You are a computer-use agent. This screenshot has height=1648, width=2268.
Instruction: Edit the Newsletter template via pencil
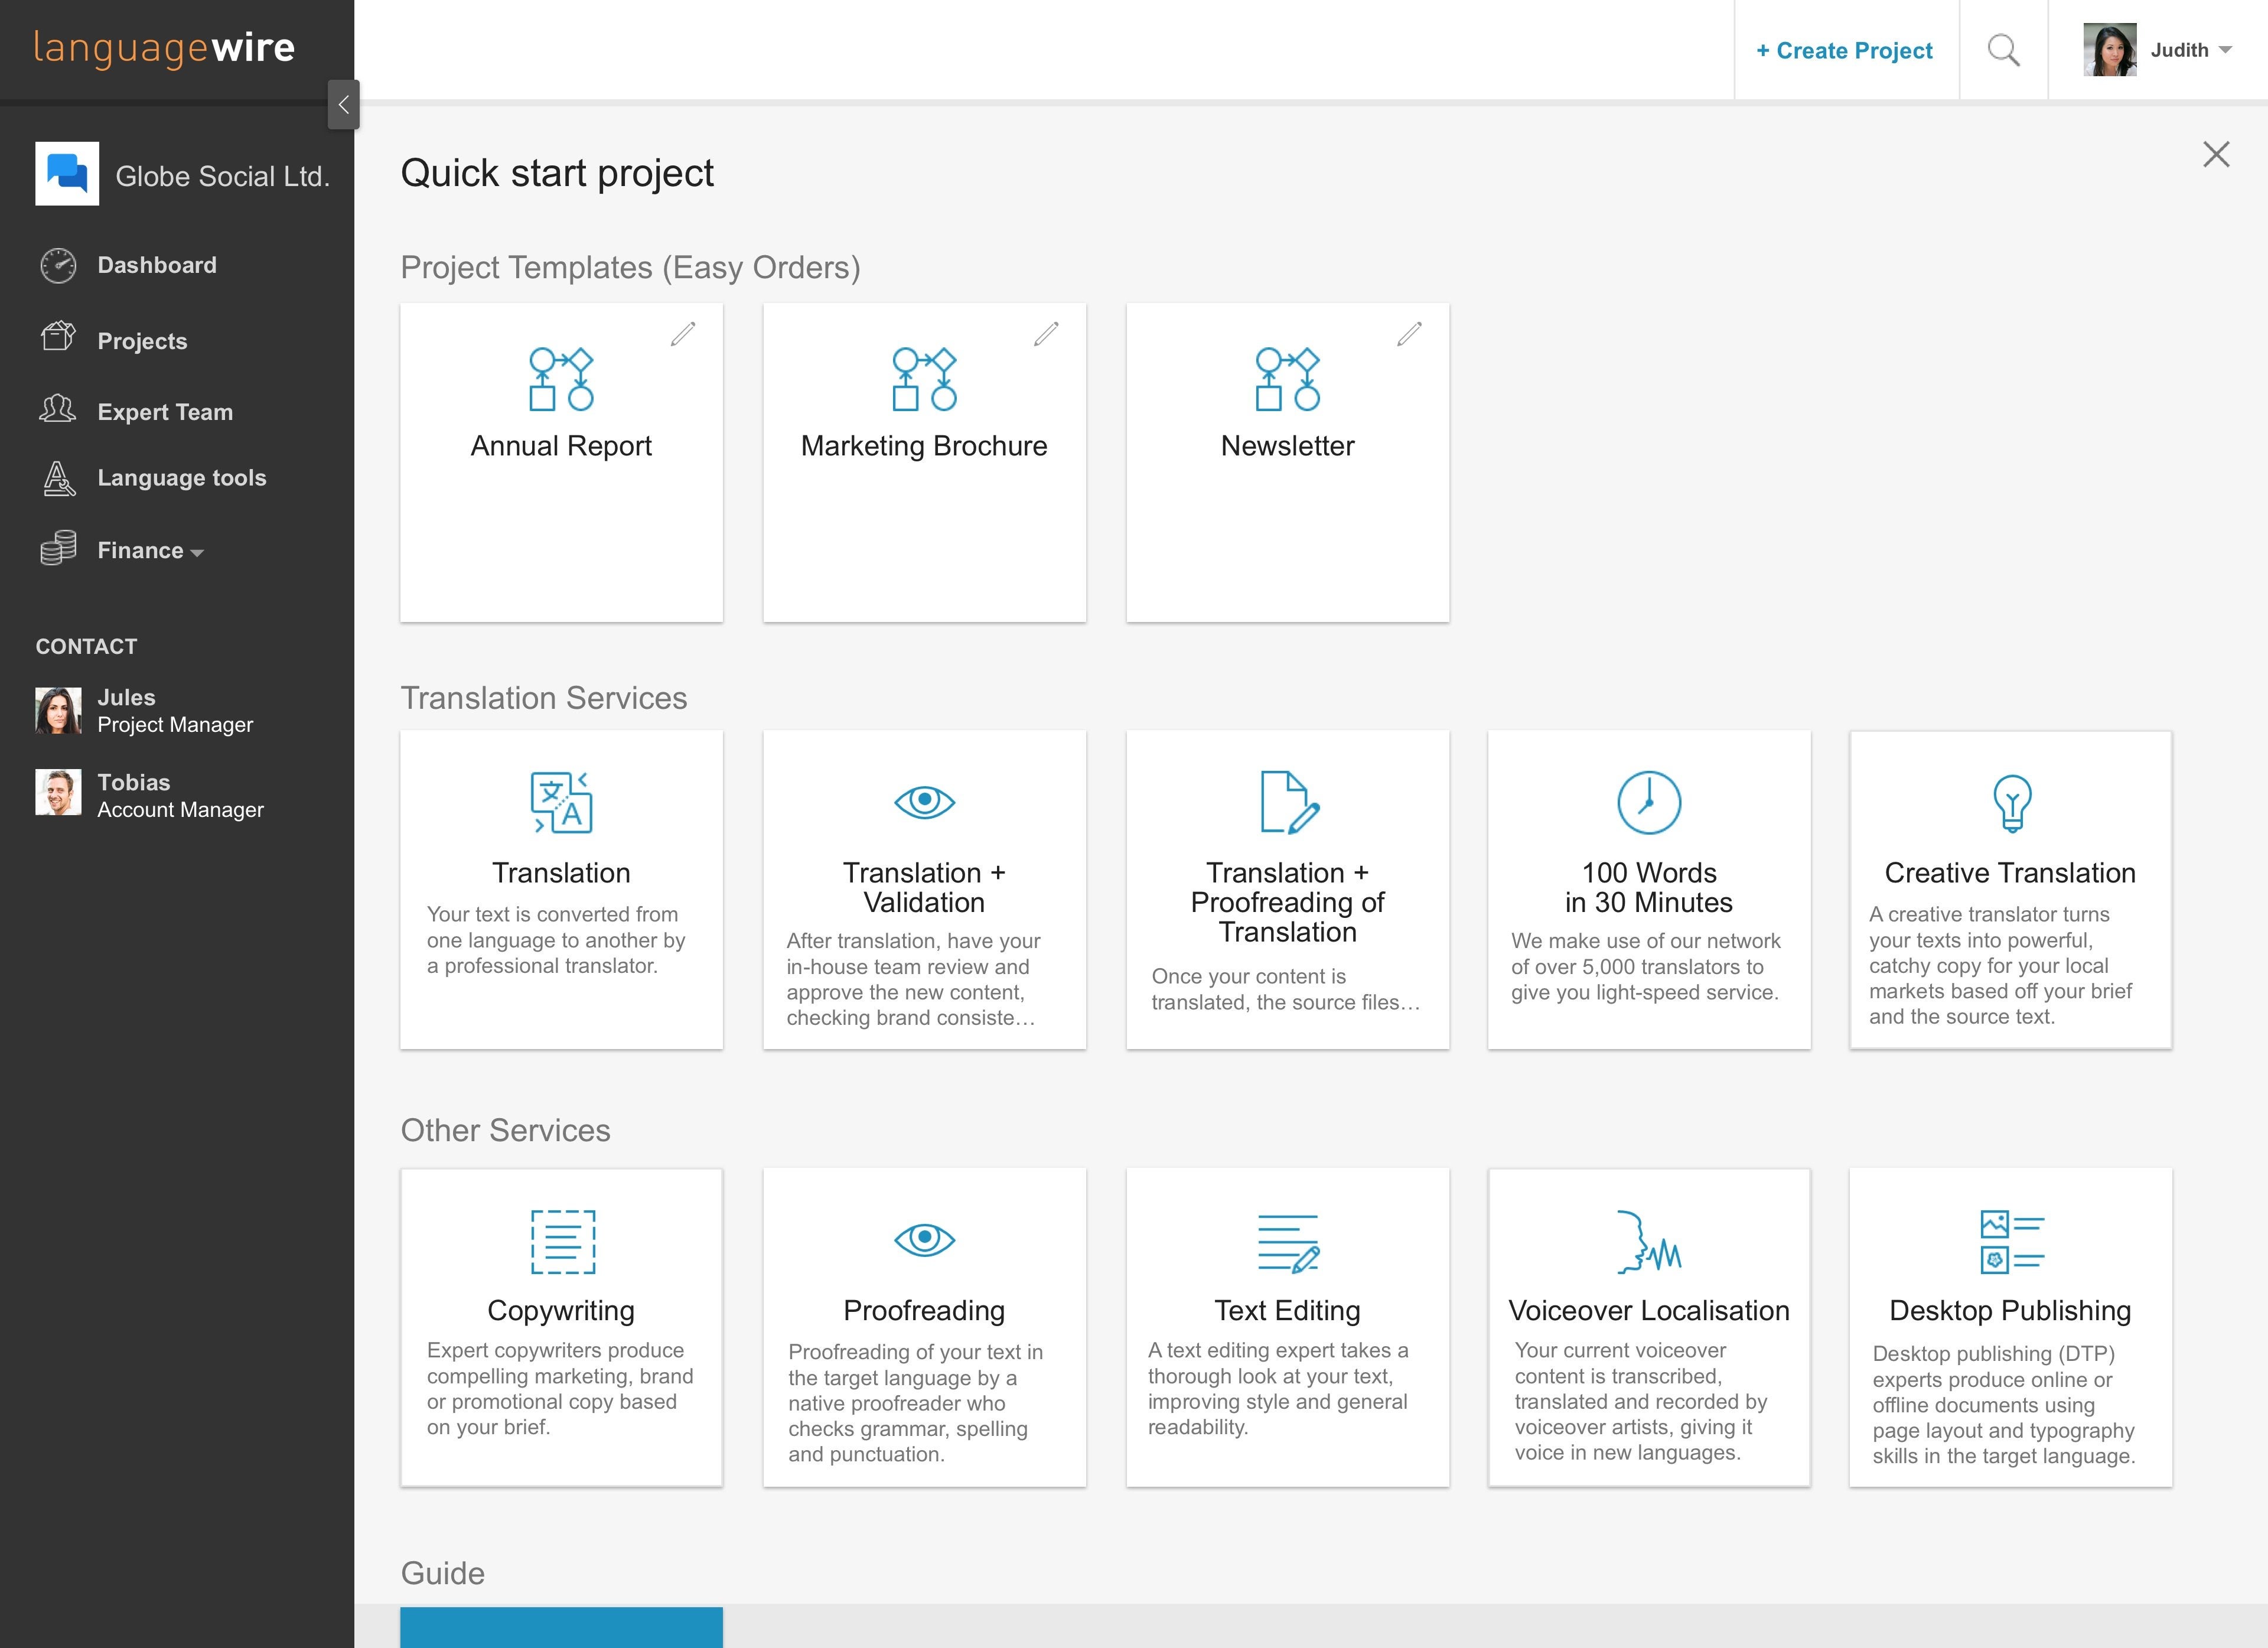tap(1409, 334)
